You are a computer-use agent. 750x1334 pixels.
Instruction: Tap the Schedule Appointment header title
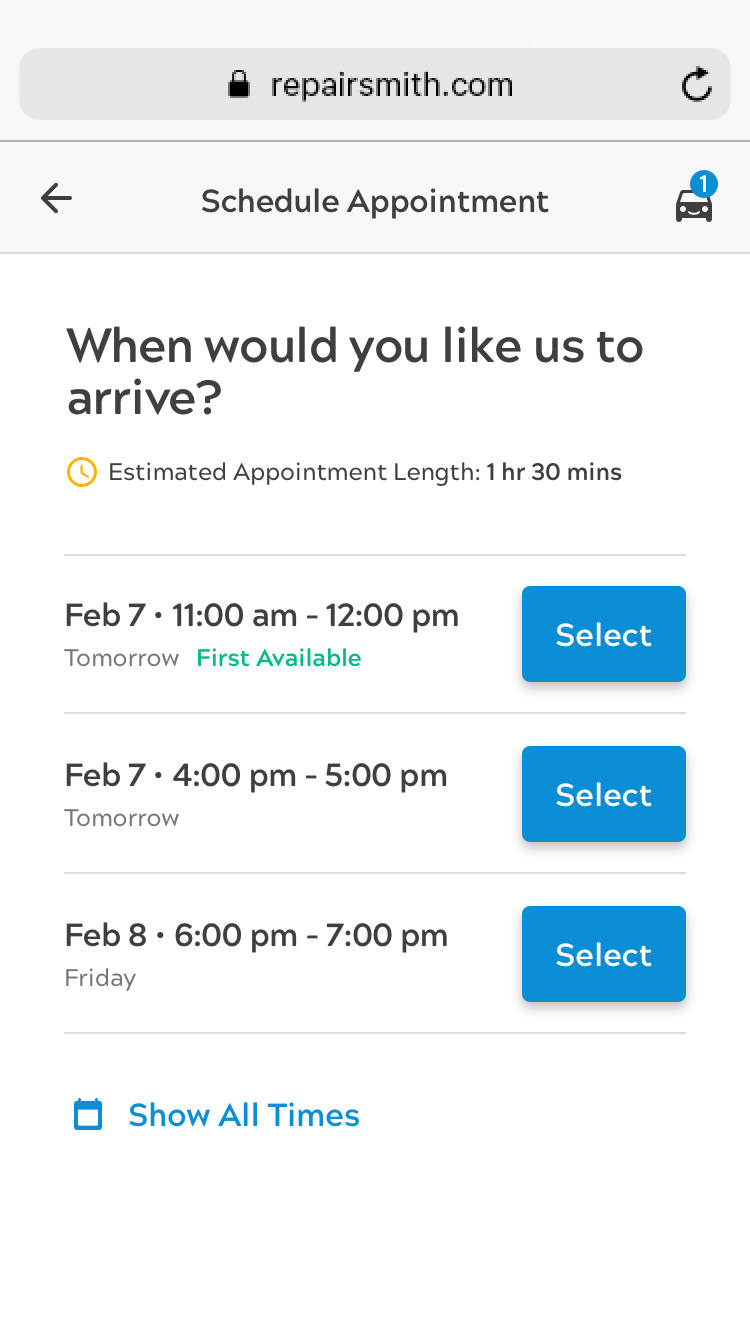375,201
